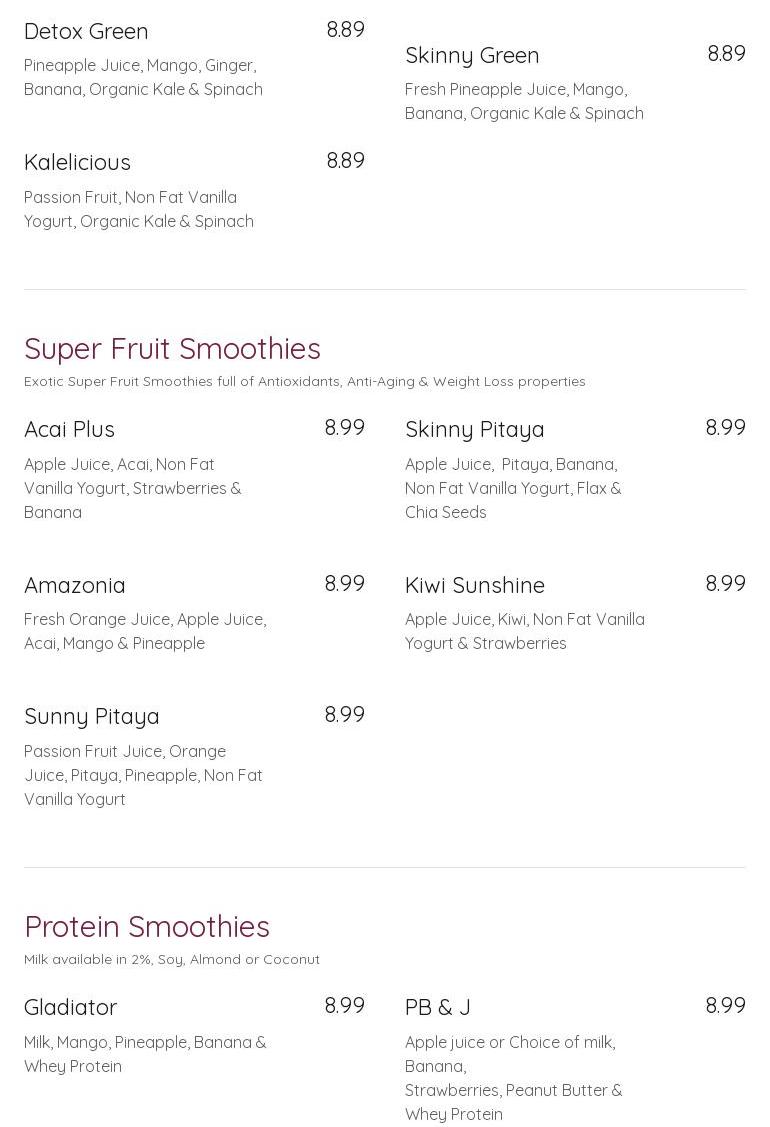Open the Amazonia smoothie item

click(75, 585)
